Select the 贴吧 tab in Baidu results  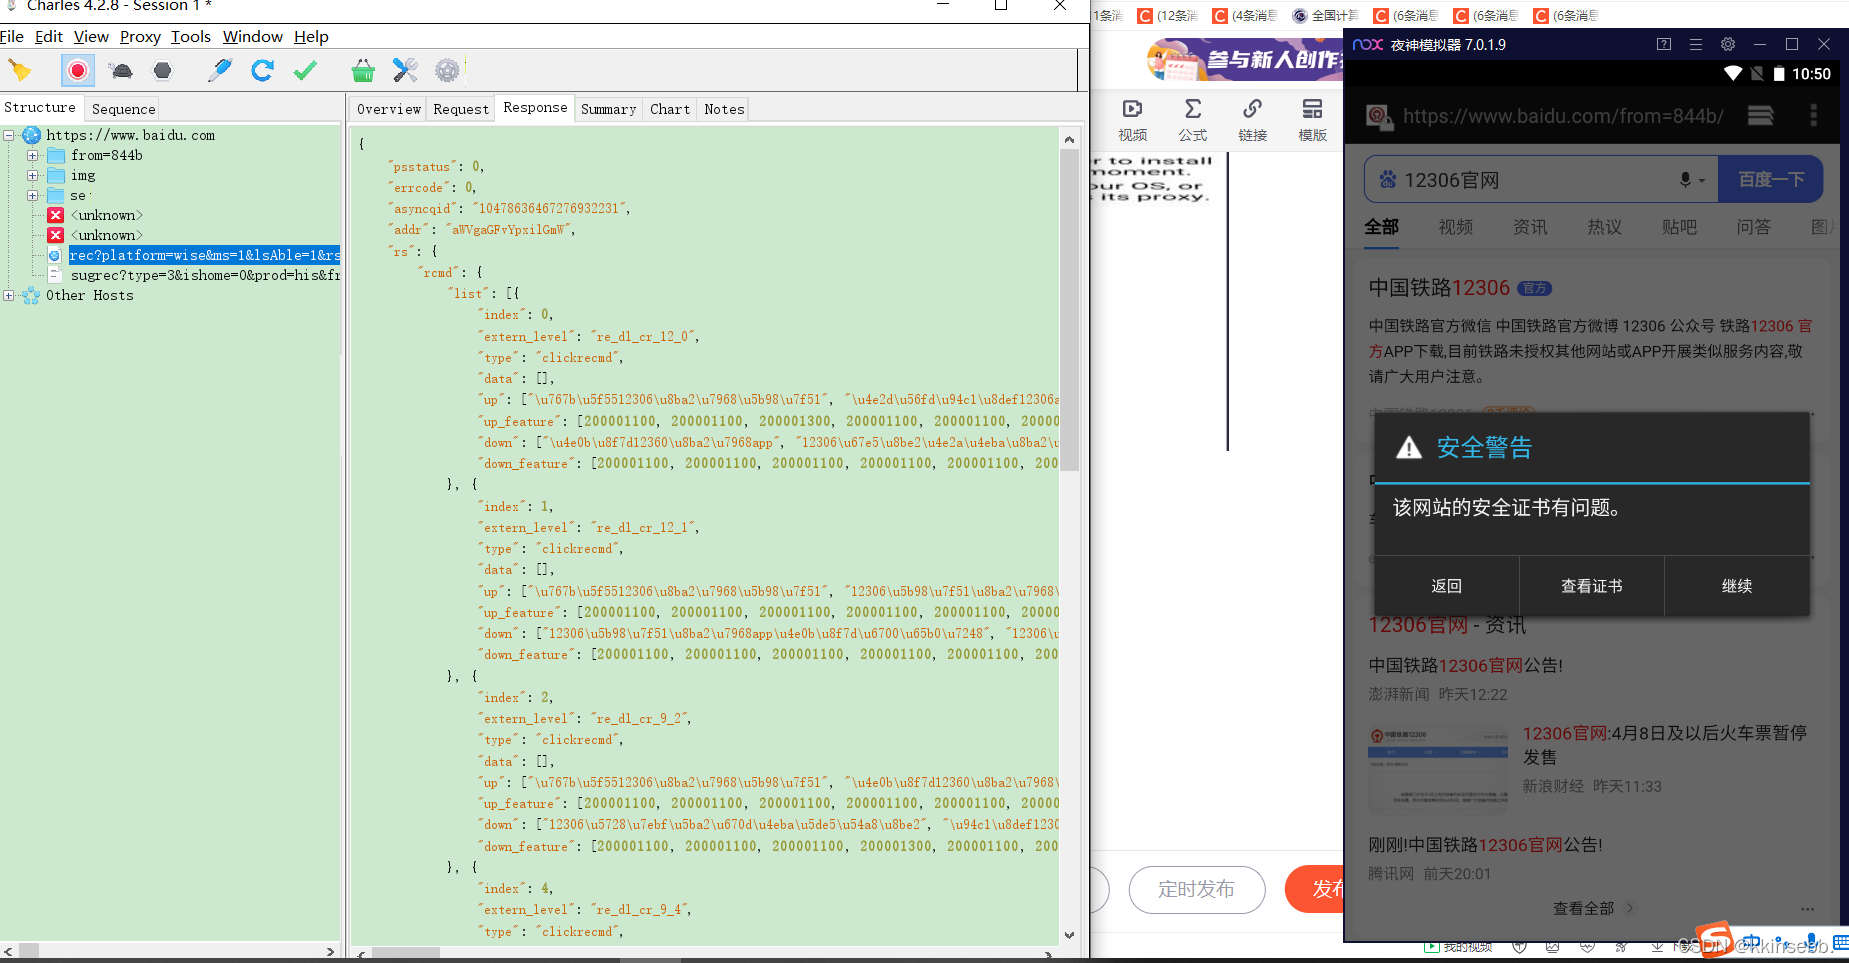[x=1679, y=227]
